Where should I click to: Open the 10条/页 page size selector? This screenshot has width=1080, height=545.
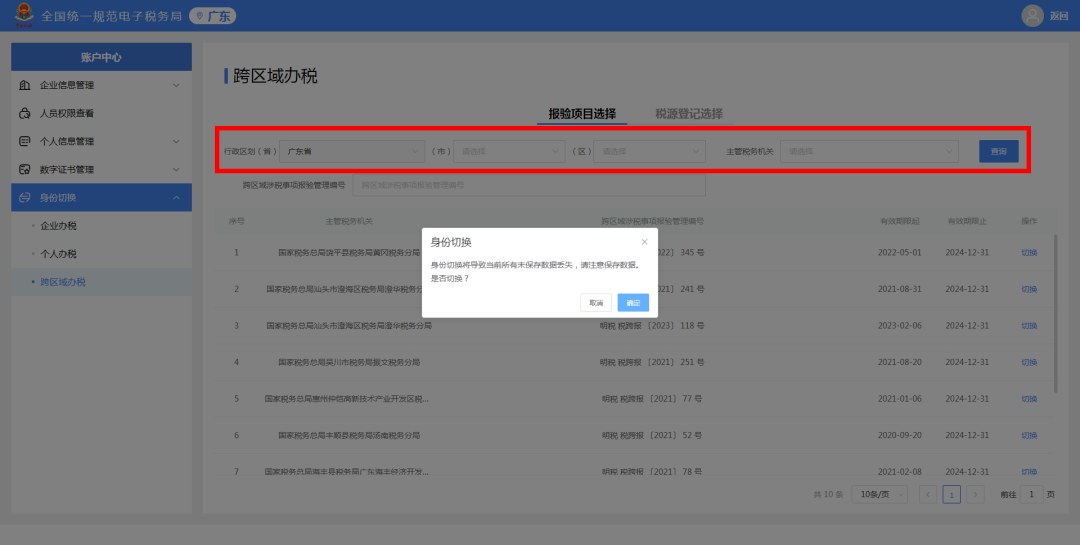(880, 494)
